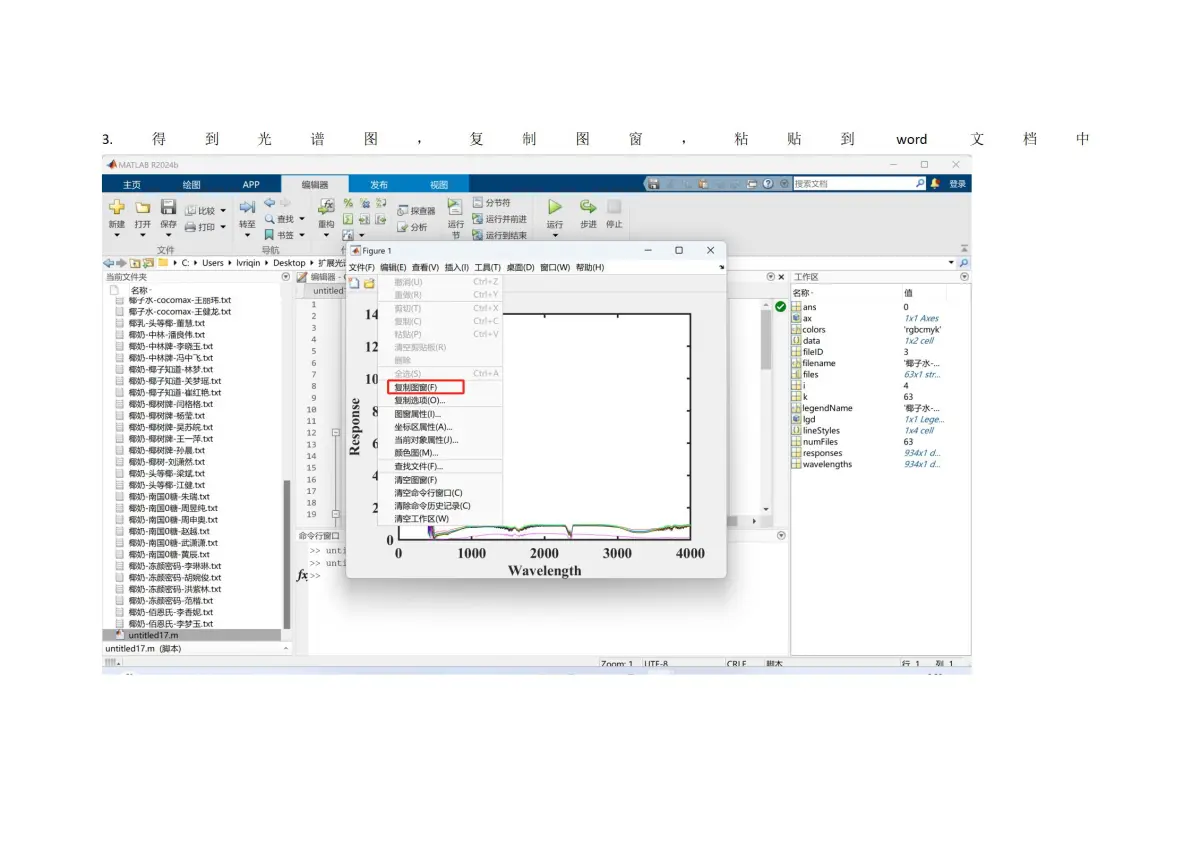Click the Run Section (运行节) icon
This screenshot has height=843, width=1192.
click(x=455, y=207)
